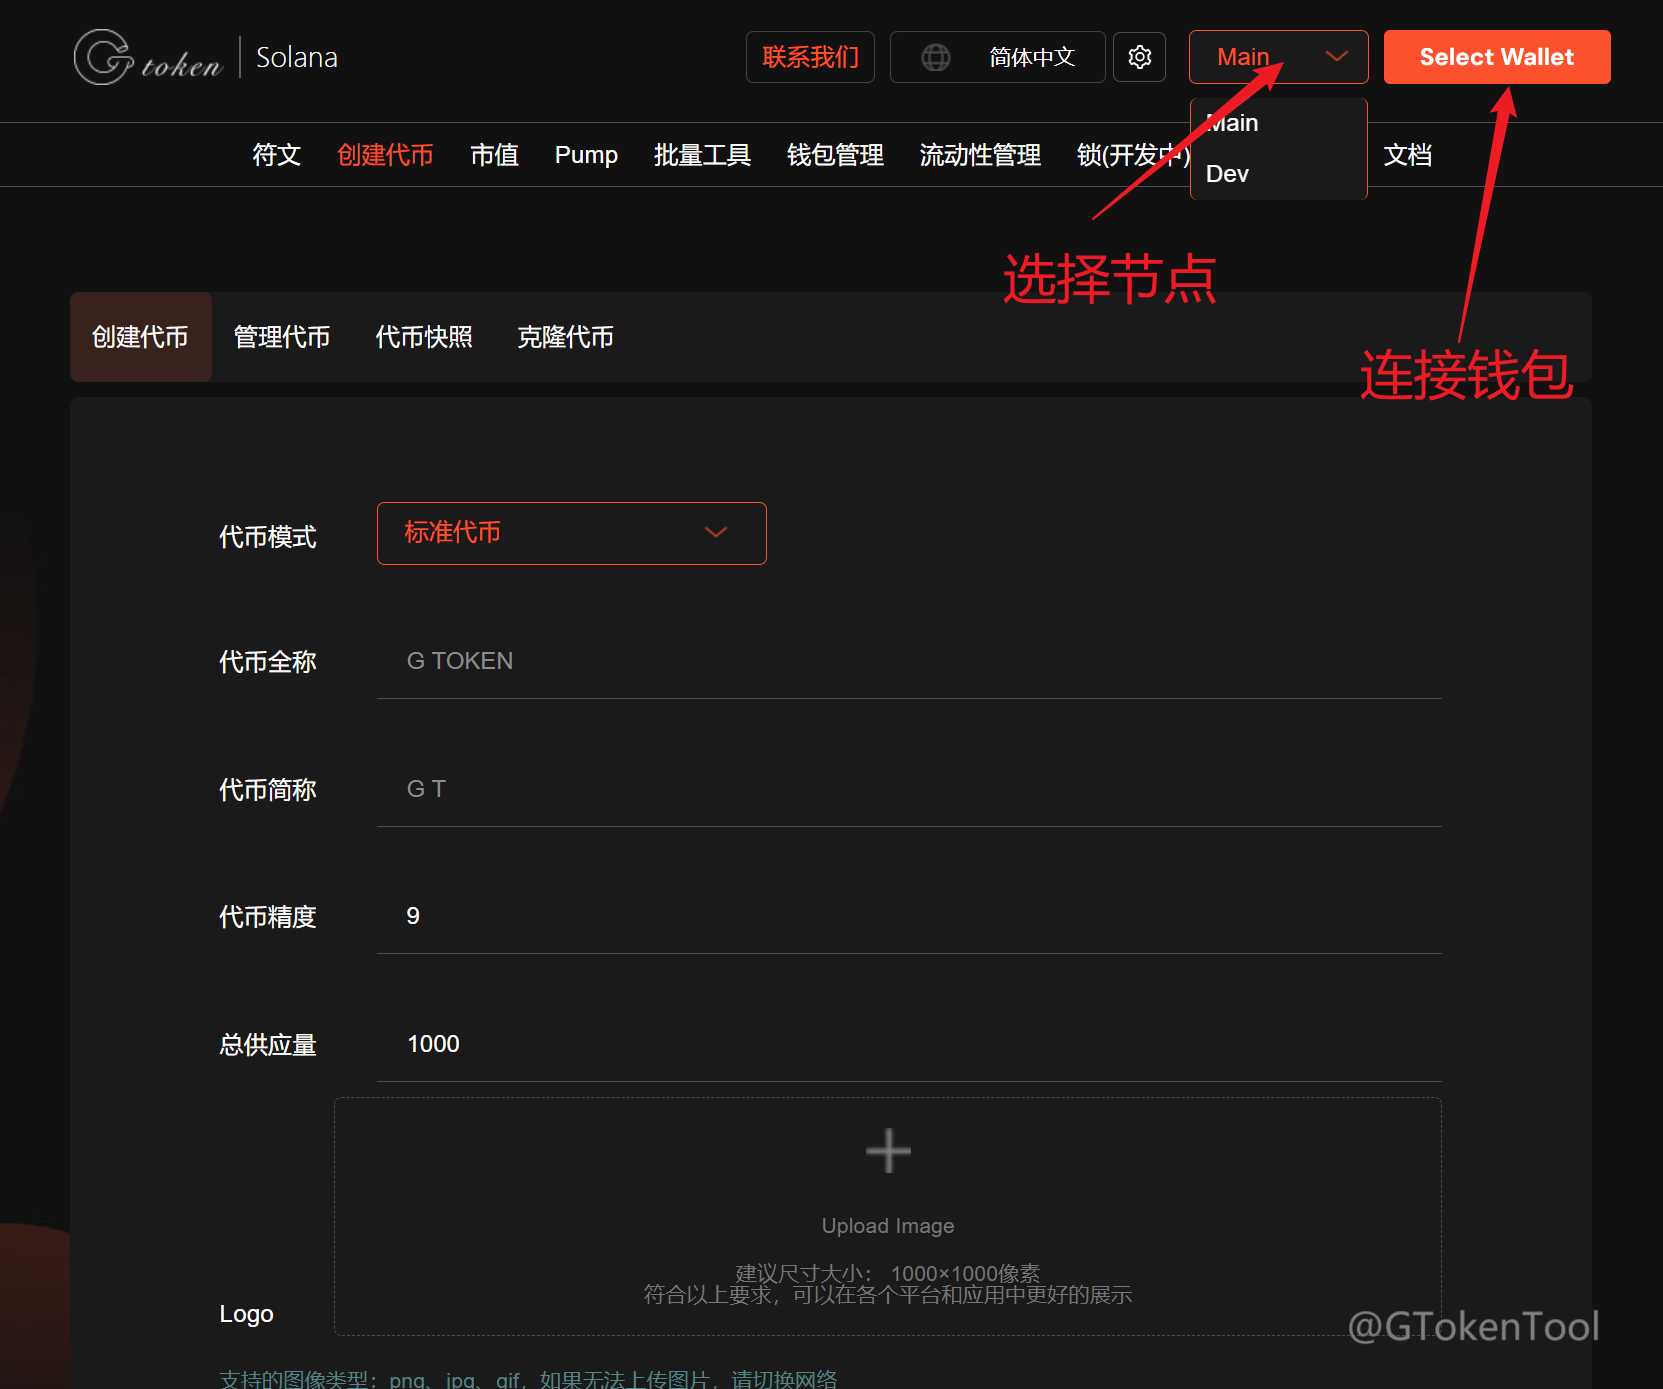Click the globe language icon
This screenshot has width=1663, height=1389.
[x=936, y=58]
